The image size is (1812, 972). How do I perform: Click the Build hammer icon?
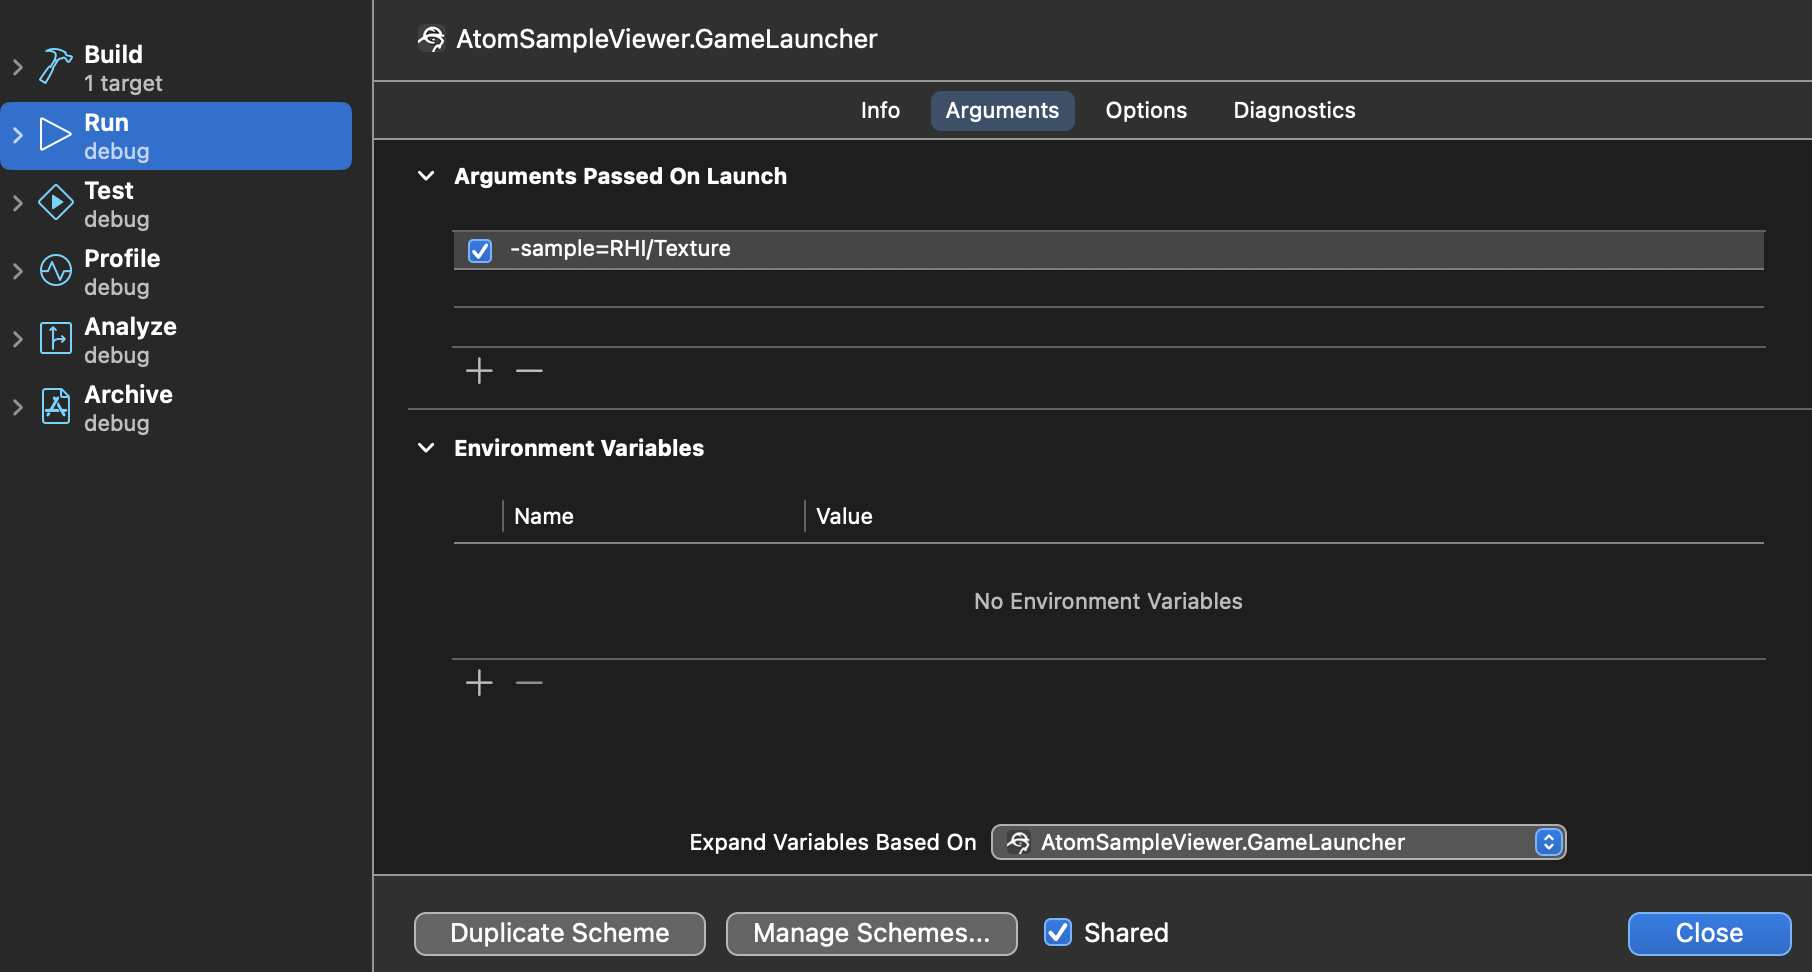(55, 67)
